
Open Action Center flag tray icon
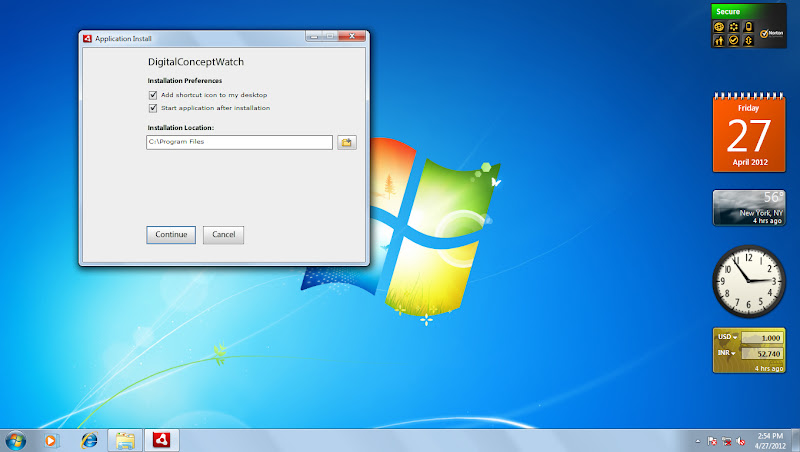[712, 441]
